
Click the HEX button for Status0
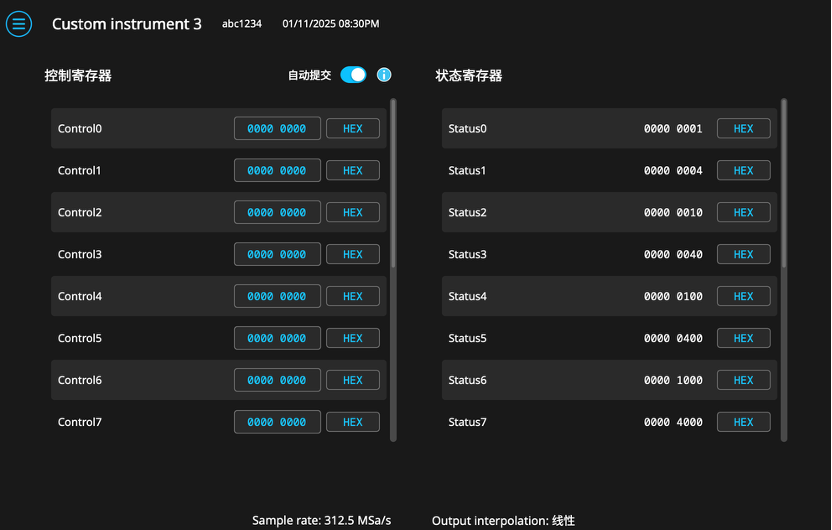(x=743, y=129)
